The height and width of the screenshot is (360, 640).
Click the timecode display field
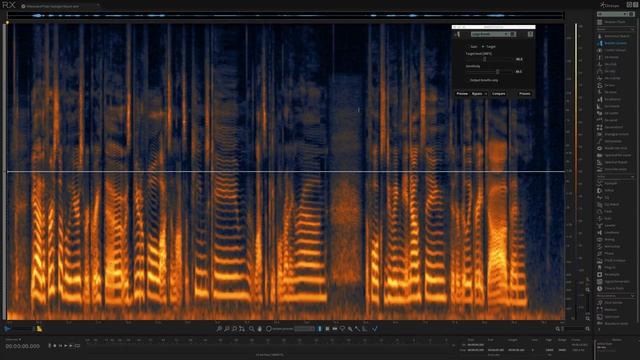(22, 346)
